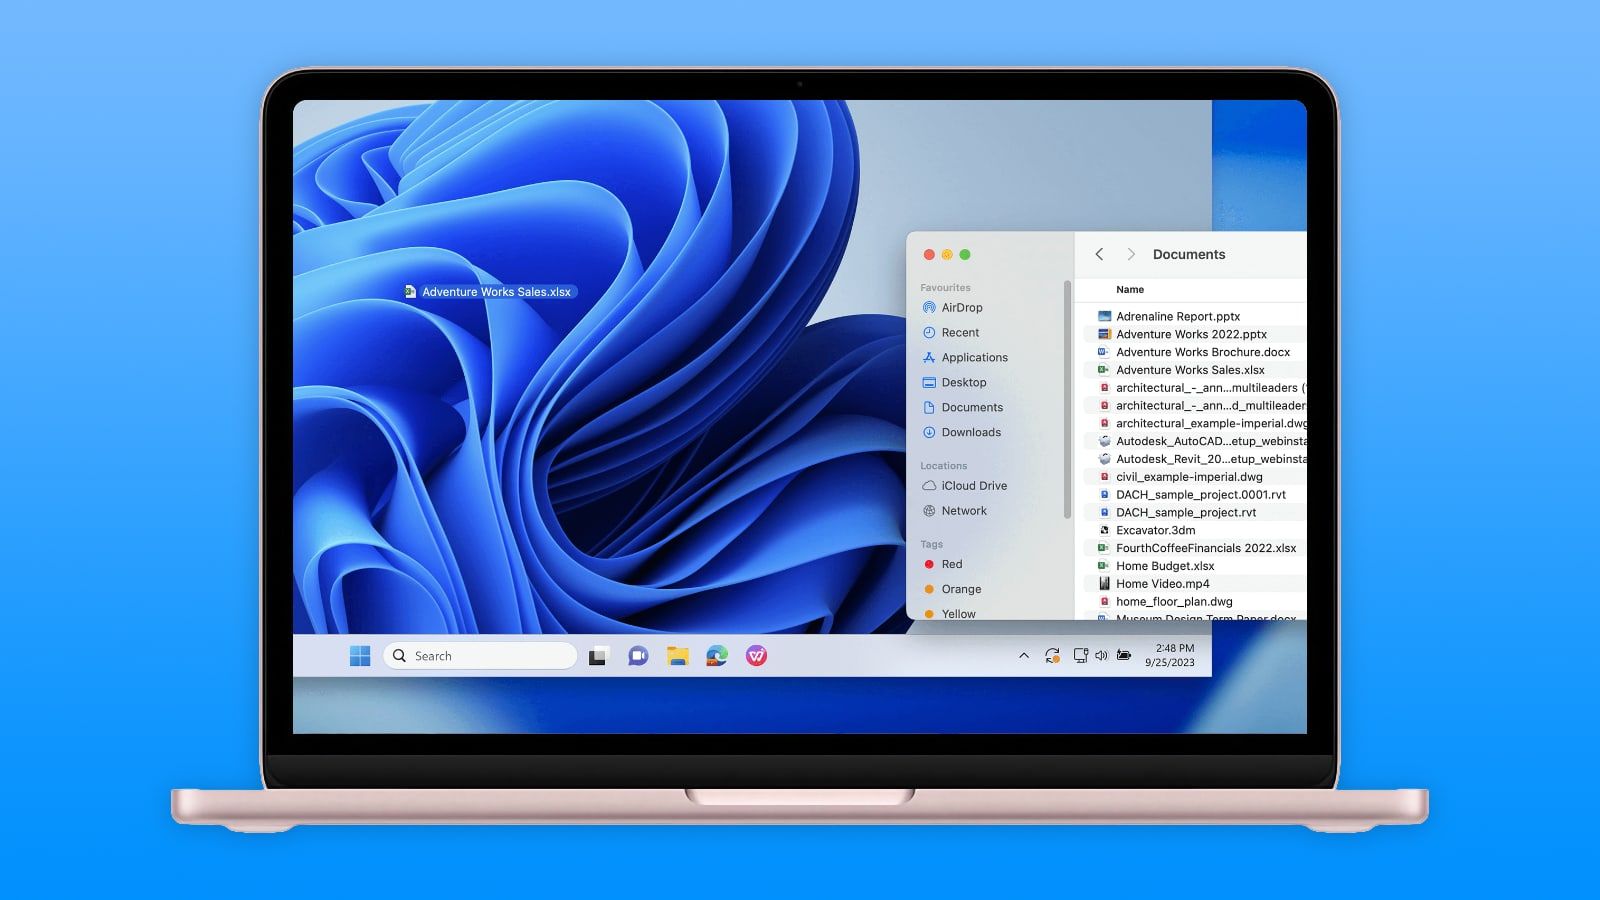Sort files using the Name column header
This screenshot has width=1600, height=900.
[x=1130, y=289]
